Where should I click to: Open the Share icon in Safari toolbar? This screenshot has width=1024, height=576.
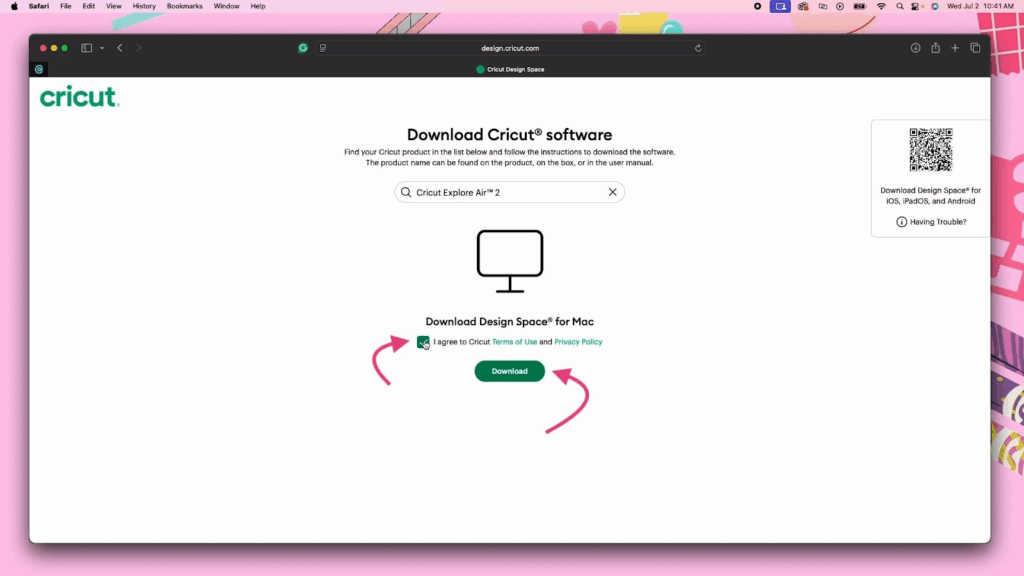(936, 48)
